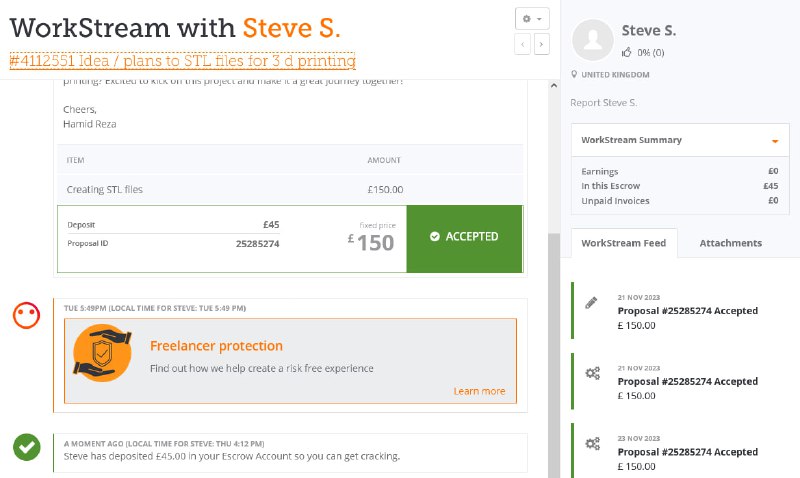Image resolution: width=800 pixels, height=478 pixels.
Task: Switch to the Attachments tab
Action: point(731,243)
